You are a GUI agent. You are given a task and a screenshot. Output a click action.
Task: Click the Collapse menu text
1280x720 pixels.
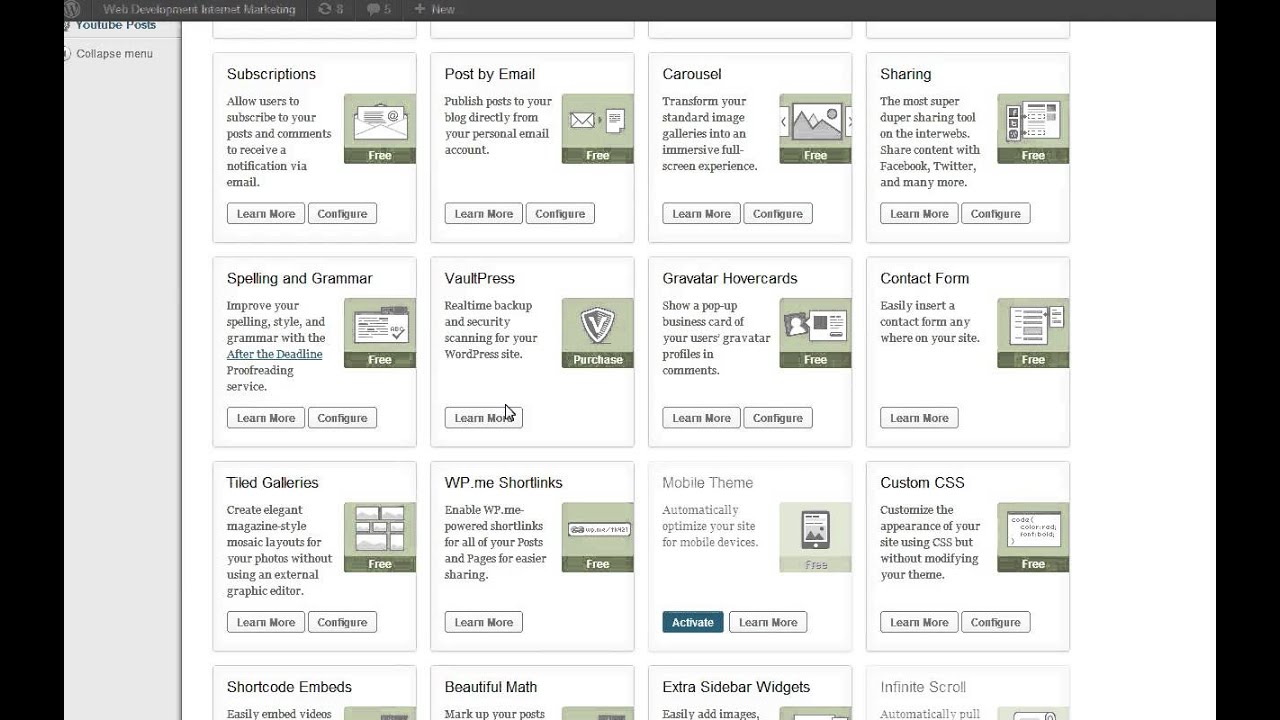click(115, 54)
